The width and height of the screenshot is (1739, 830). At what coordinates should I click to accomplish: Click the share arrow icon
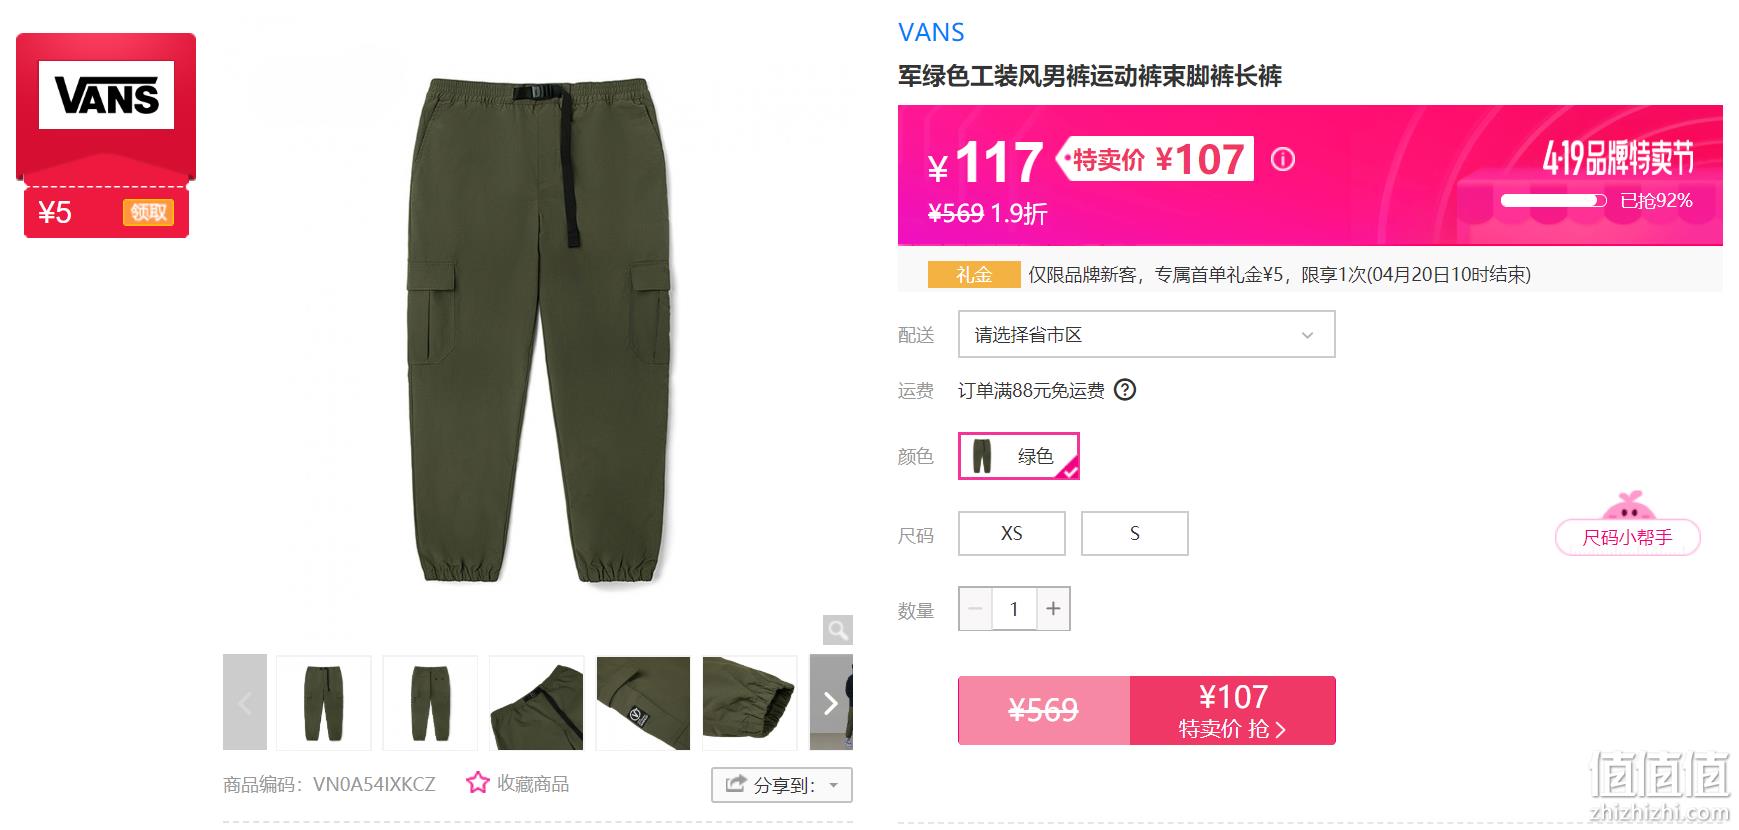coord(736,785)
